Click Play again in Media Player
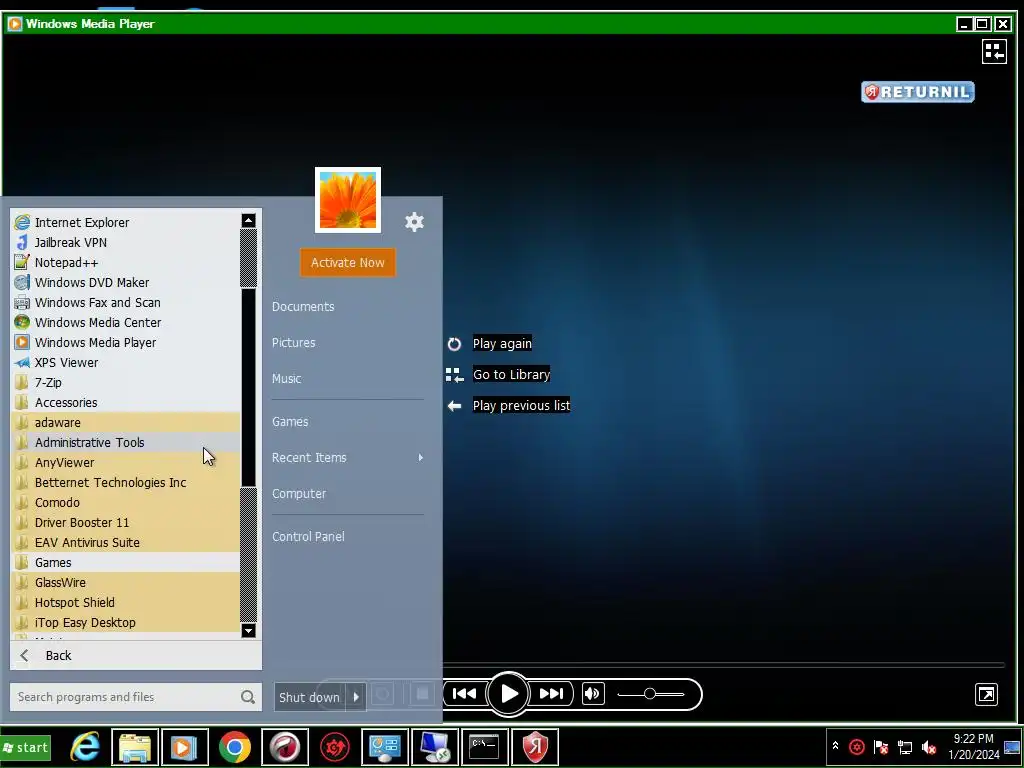 (x=502, y=344)
